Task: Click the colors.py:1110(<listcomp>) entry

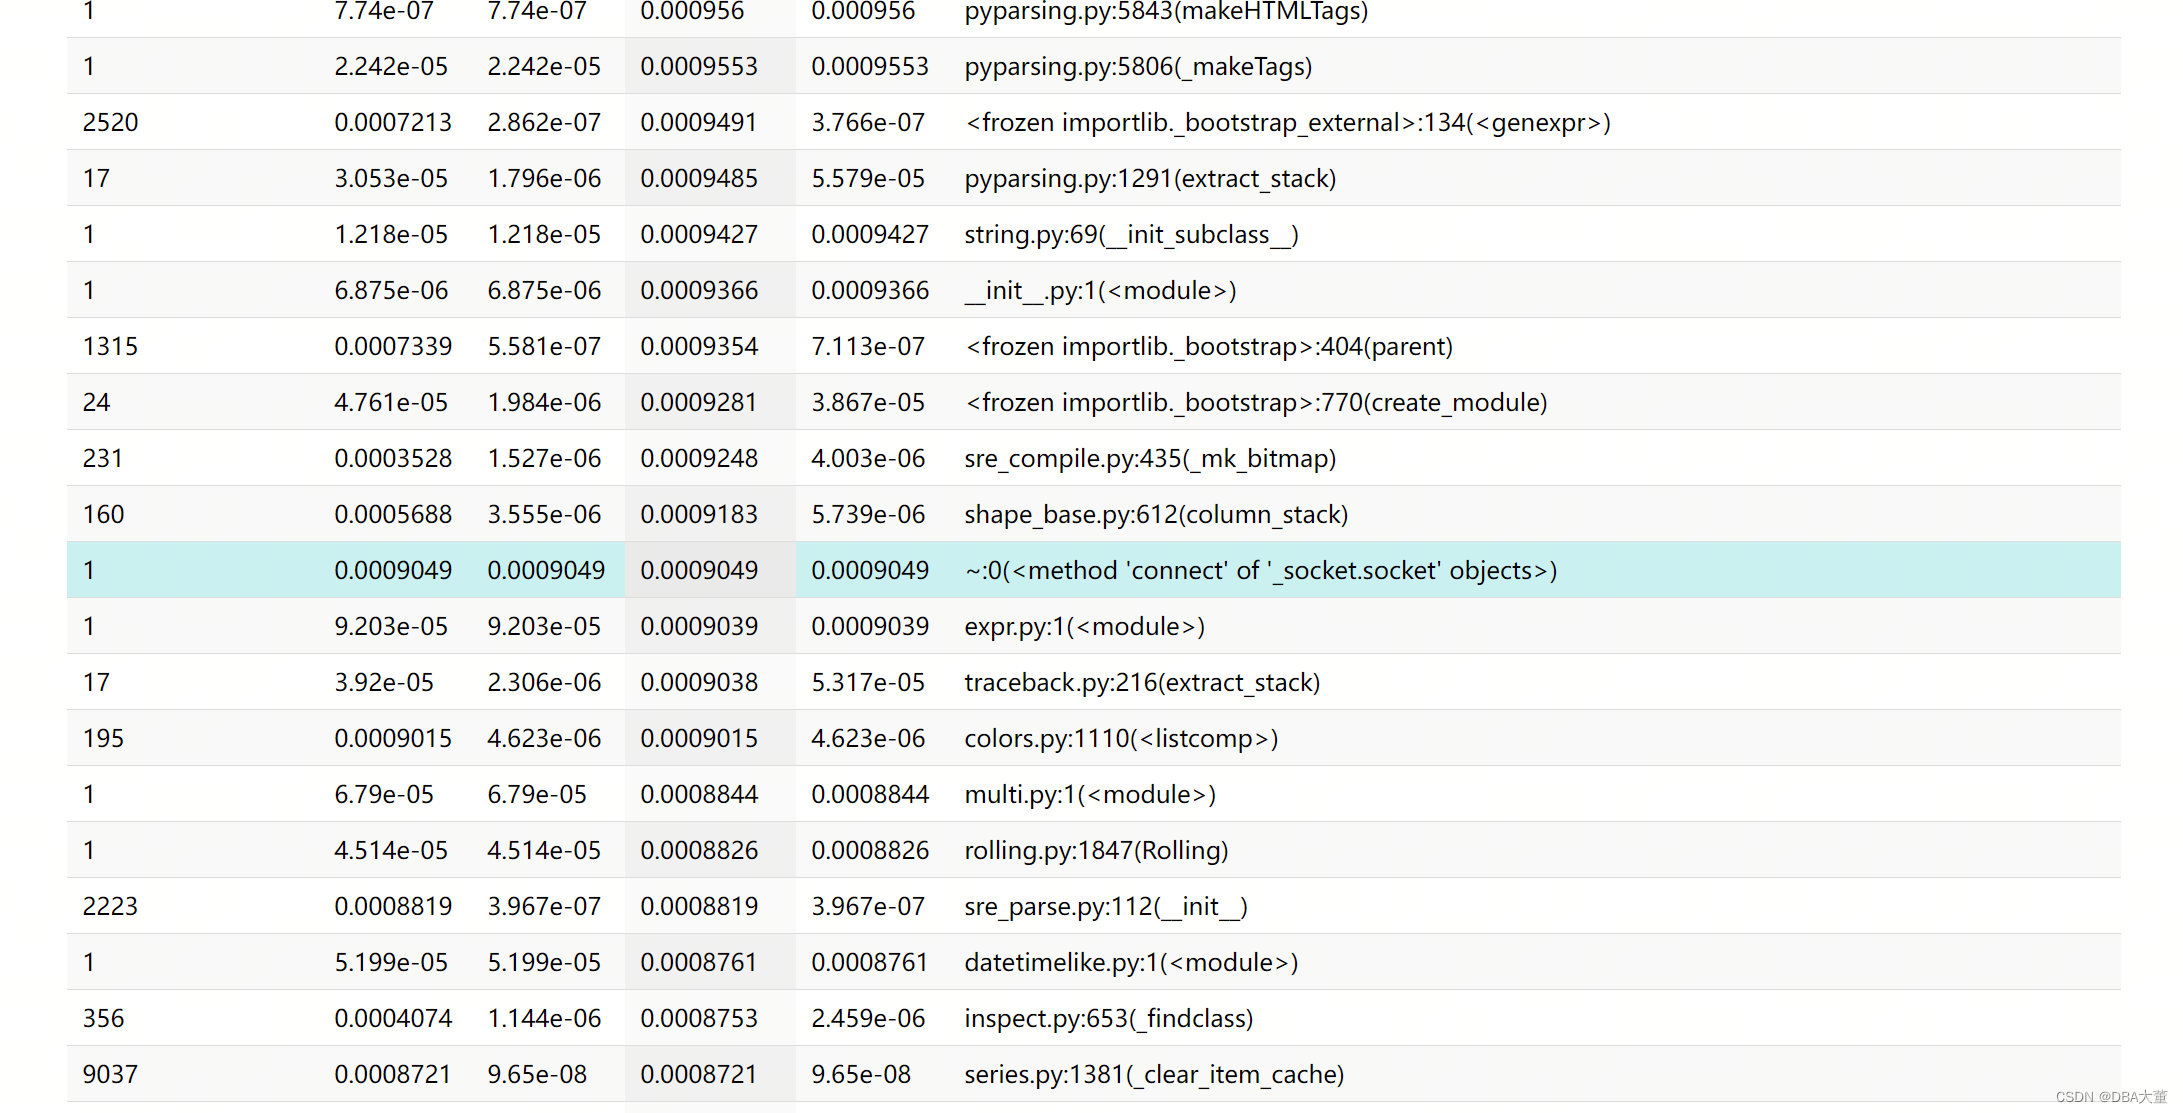Action: [1120, 738]
